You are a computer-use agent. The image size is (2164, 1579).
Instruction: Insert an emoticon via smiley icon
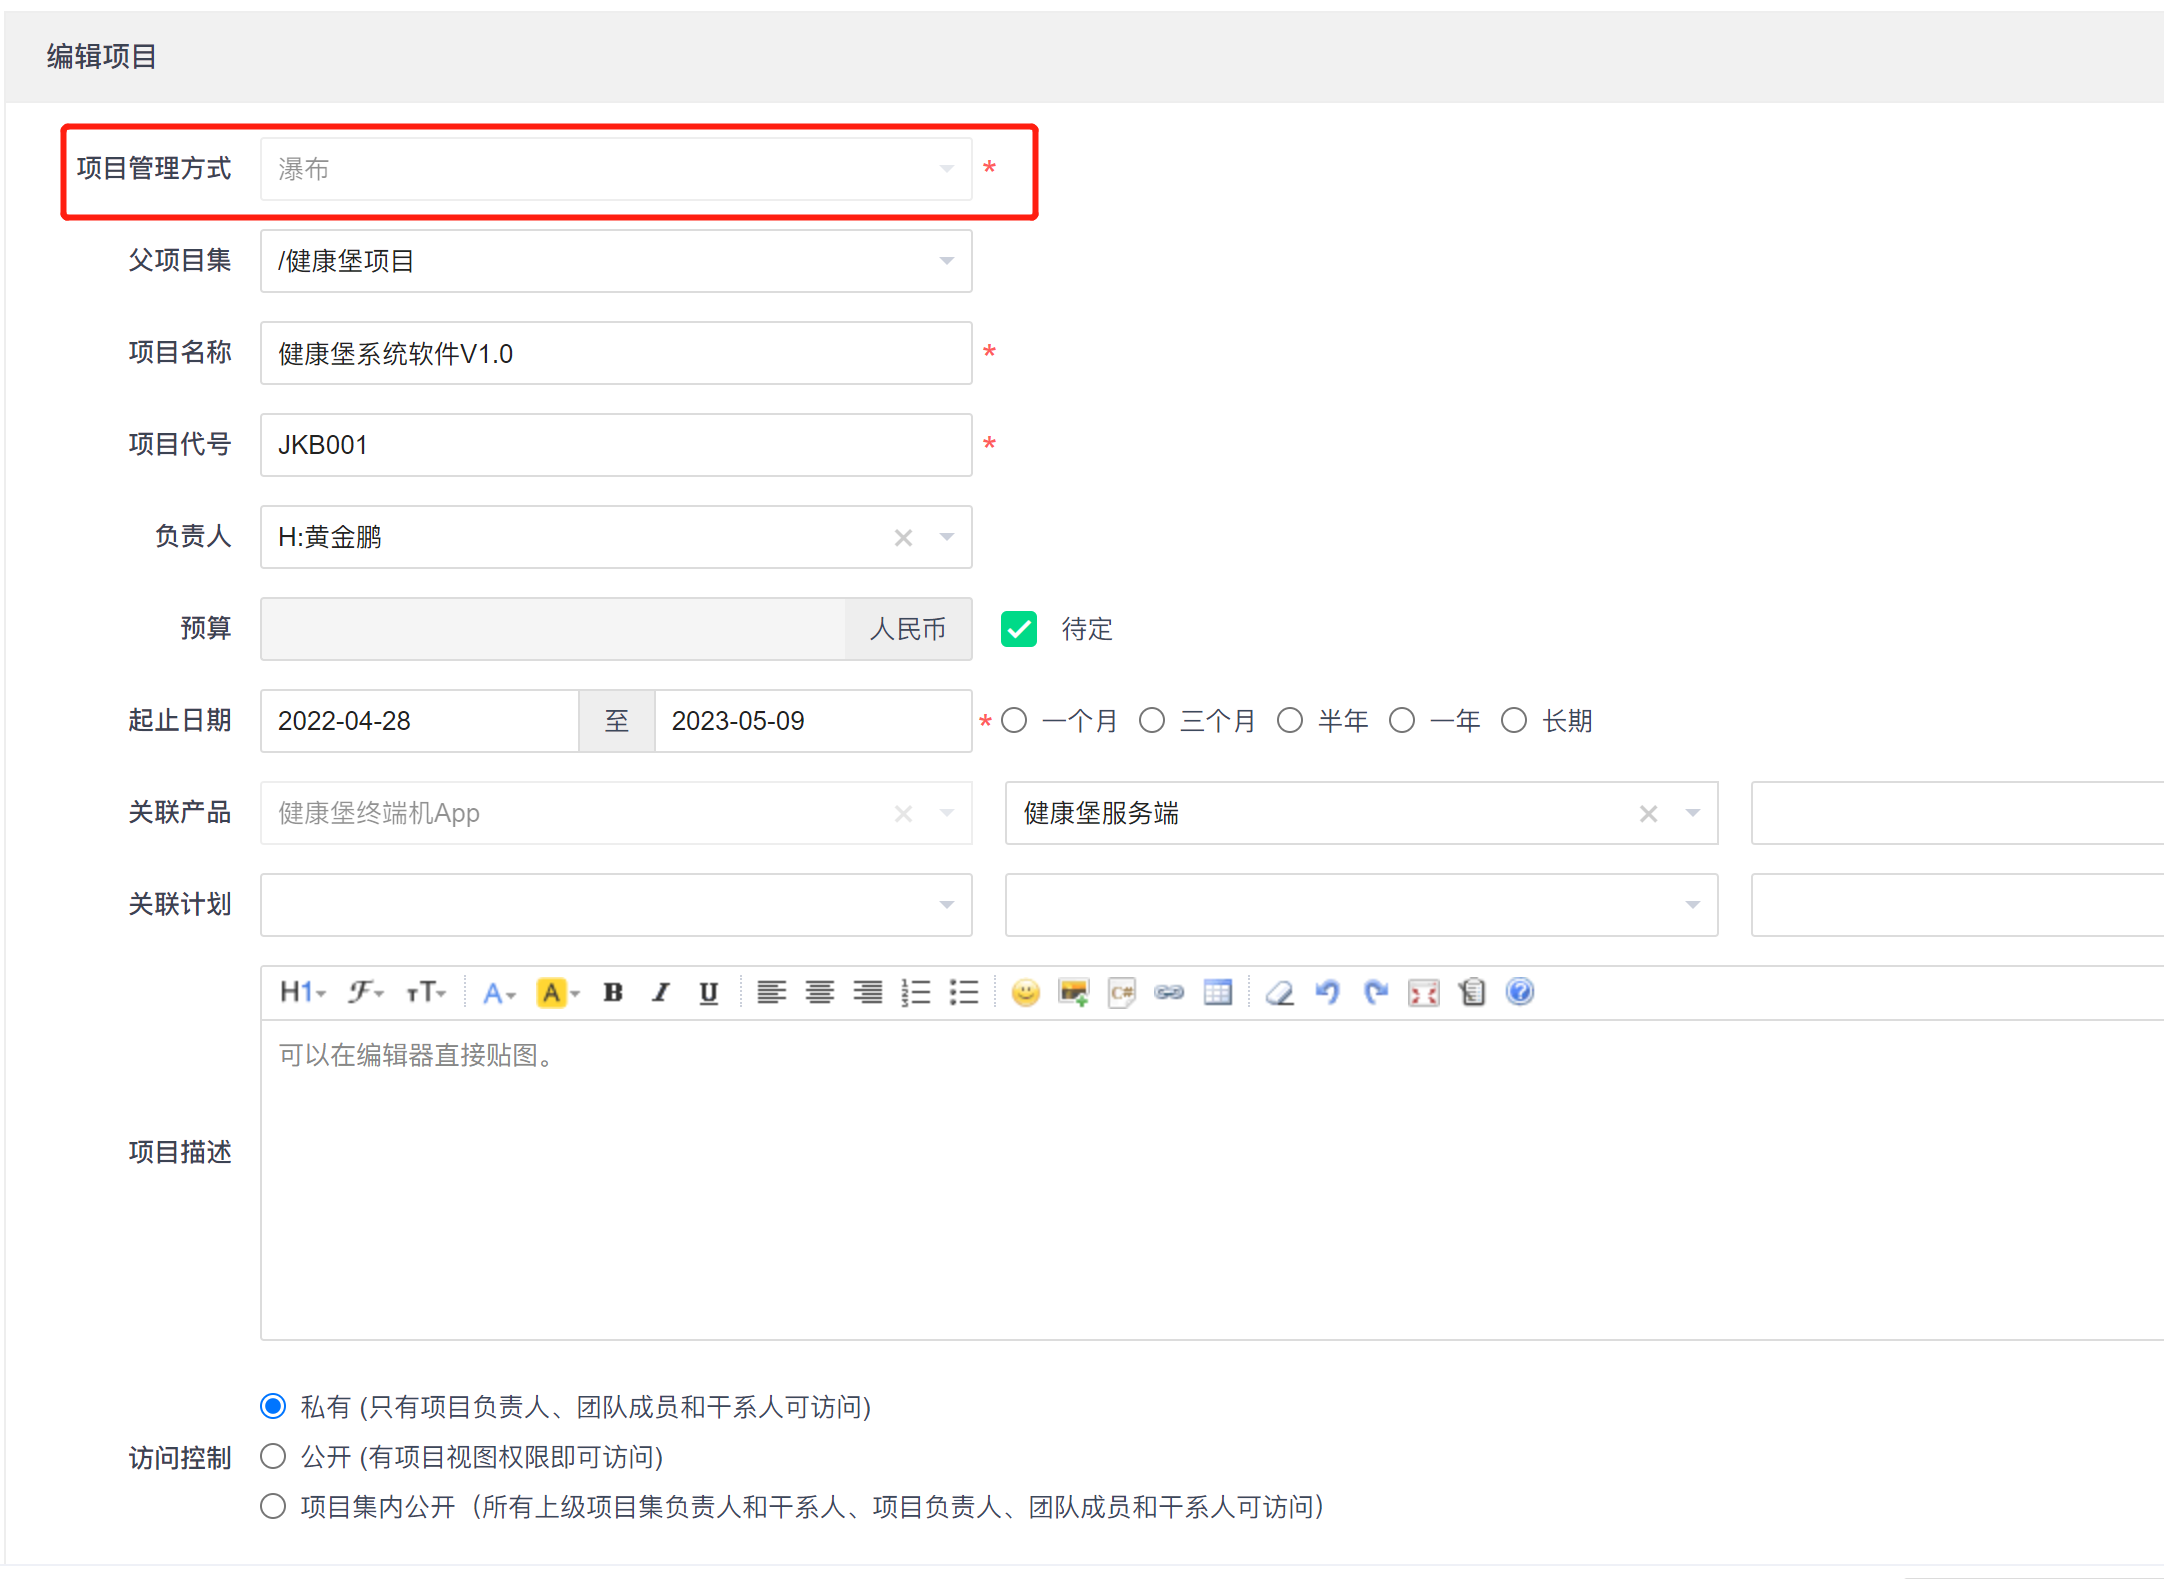[1025, 993]
